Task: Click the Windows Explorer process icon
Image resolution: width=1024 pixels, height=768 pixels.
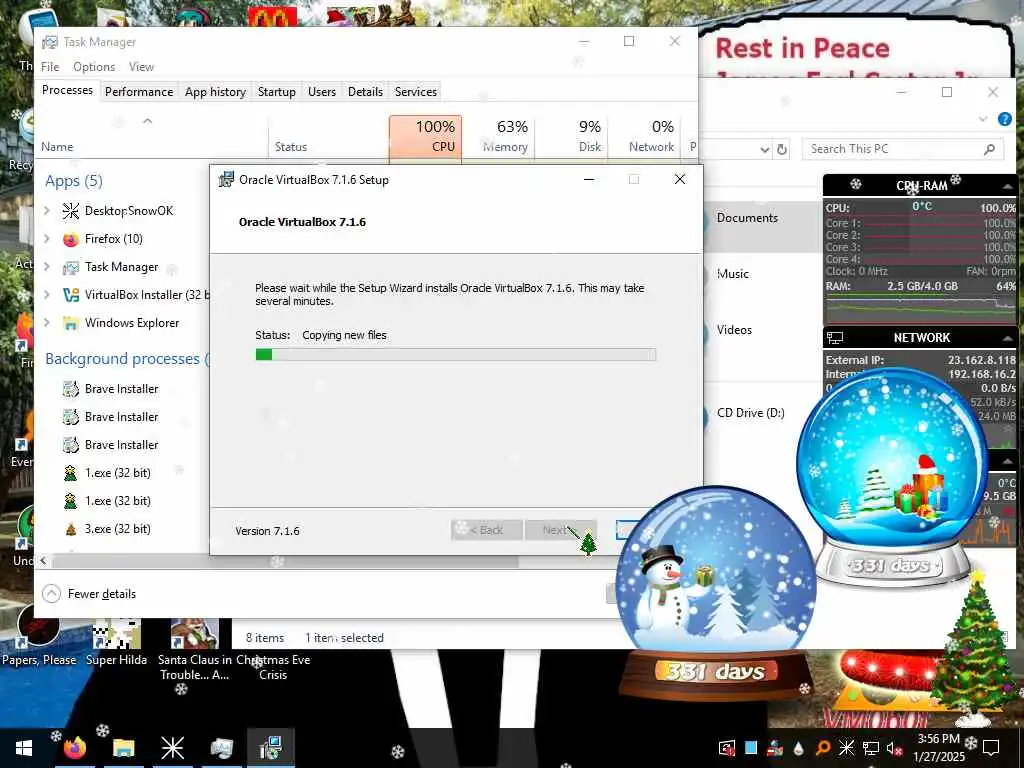Action: (x=71, y=323)
